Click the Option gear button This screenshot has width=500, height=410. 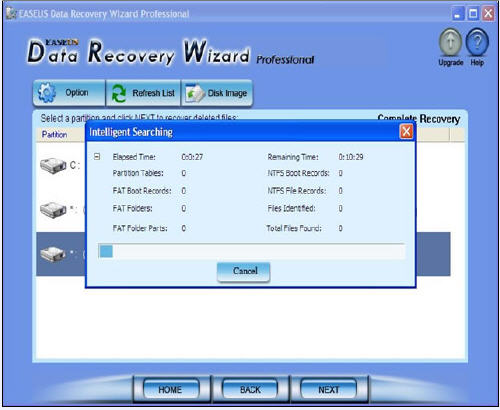click(69, 93)
